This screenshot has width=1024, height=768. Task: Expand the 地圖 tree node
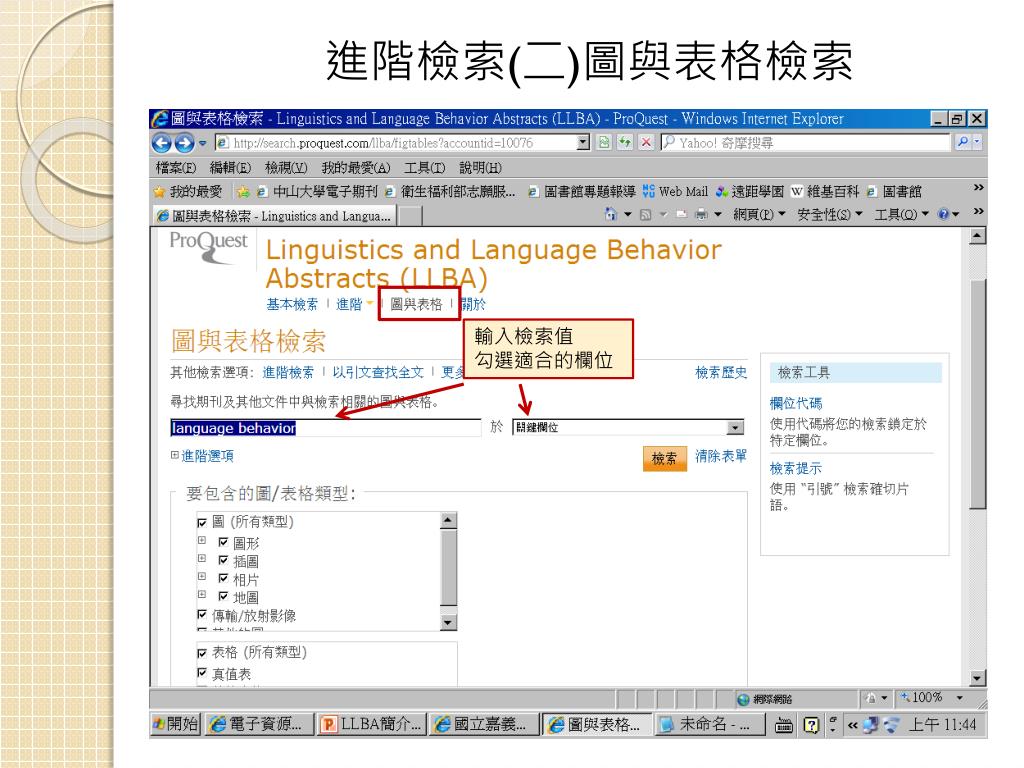pyautogui.click(x=202, y=595)
